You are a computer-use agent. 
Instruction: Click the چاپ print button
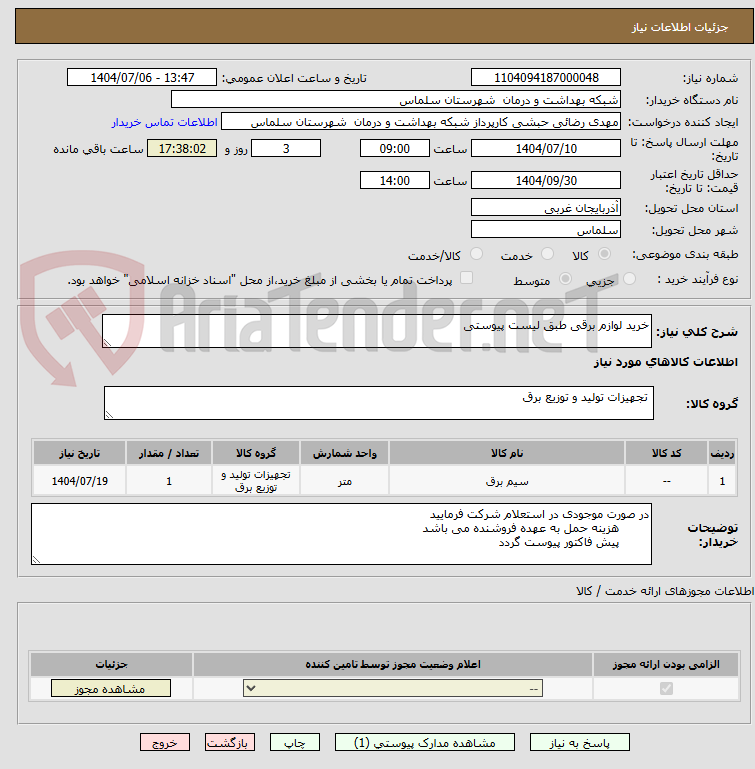294,743
